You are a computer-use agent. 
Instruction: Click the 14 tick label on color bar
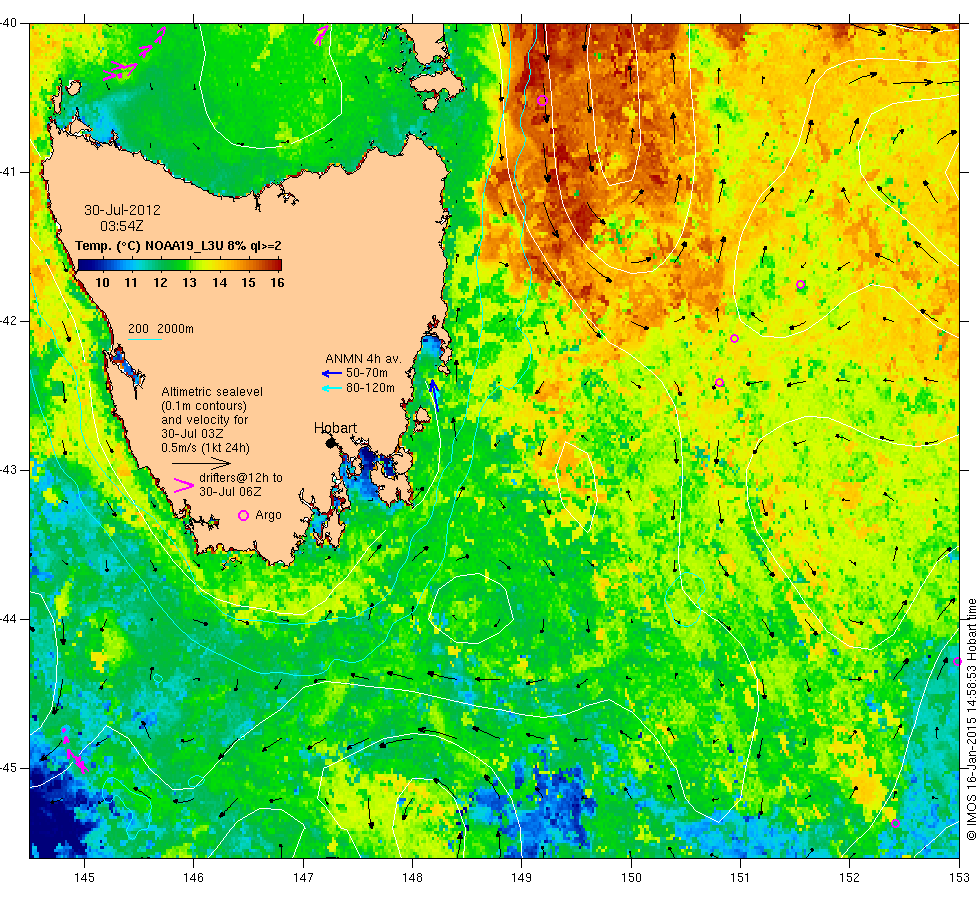219,282
